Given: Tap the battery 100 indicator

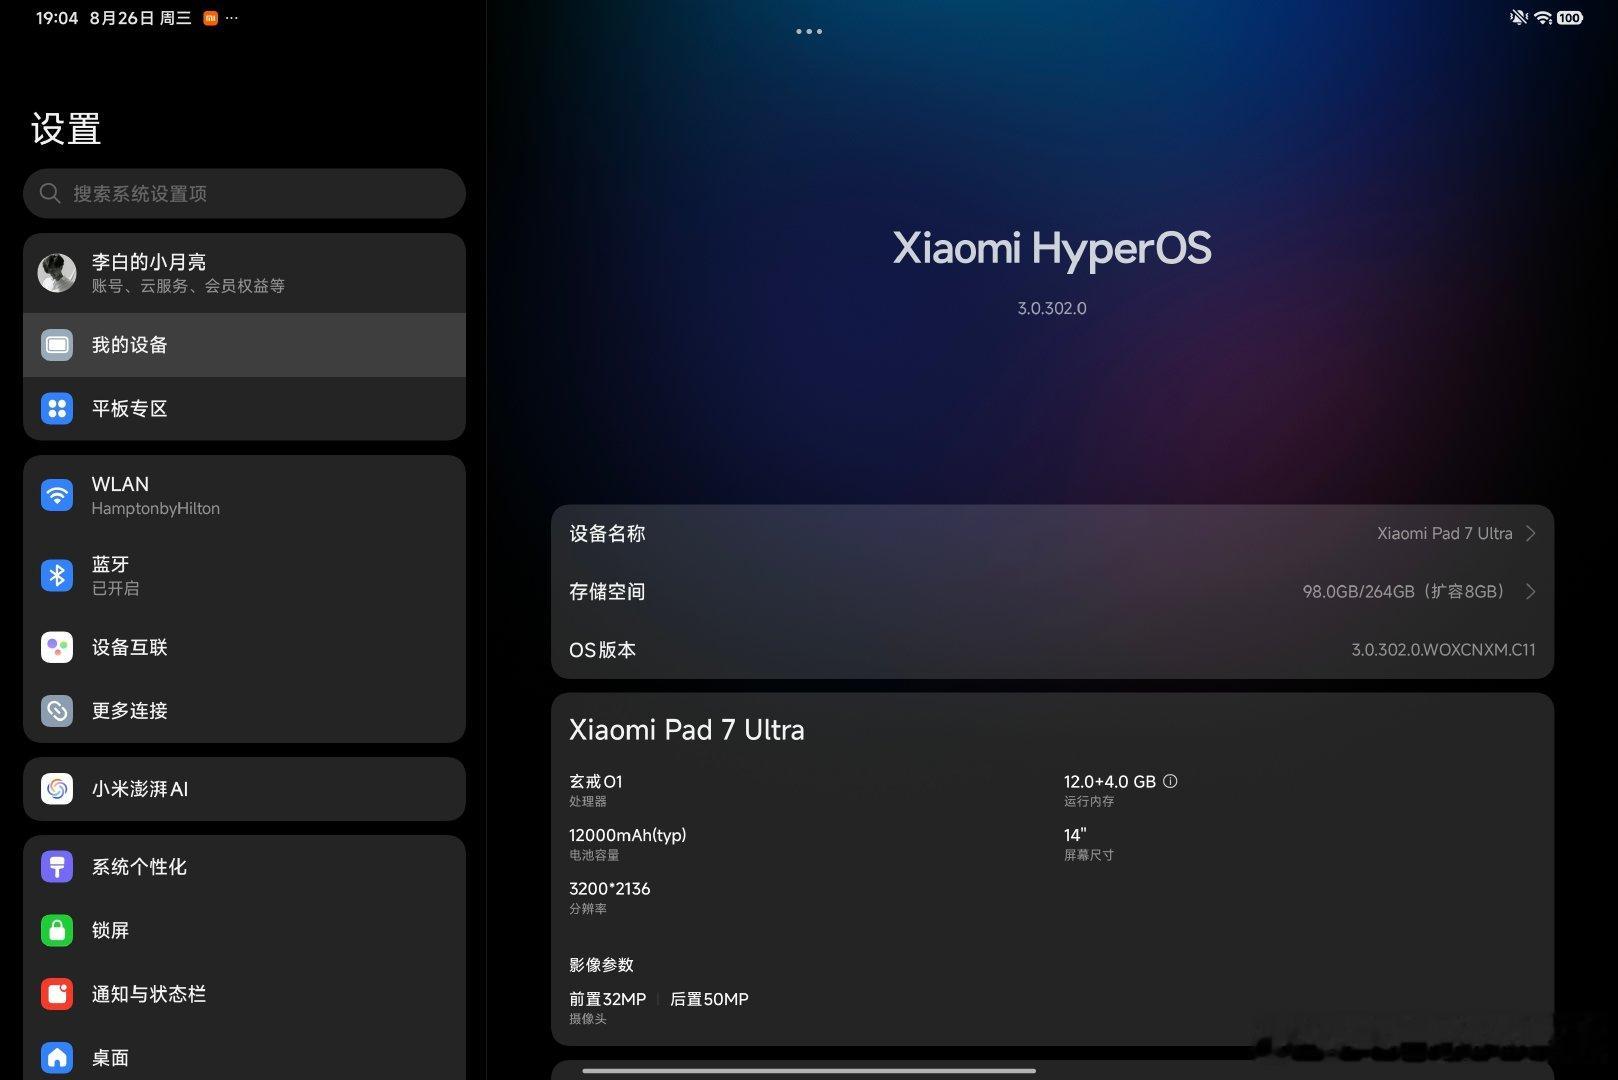Looking at the screenshot, I should coord(1569,18).
